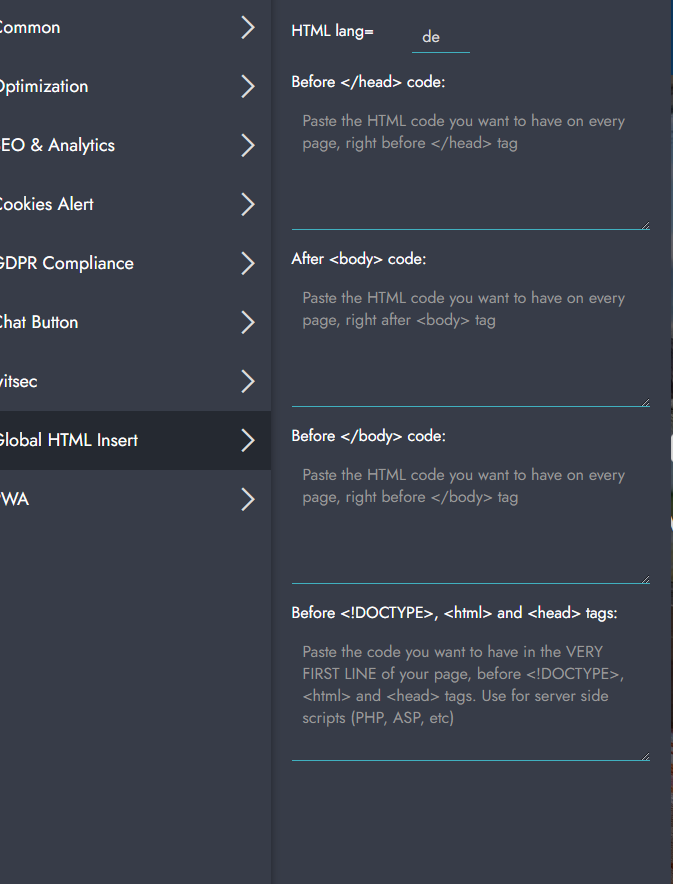Screen dimensions: 673x884
Task: Click the HTML lang input field
Action: (x=440, y=37)
